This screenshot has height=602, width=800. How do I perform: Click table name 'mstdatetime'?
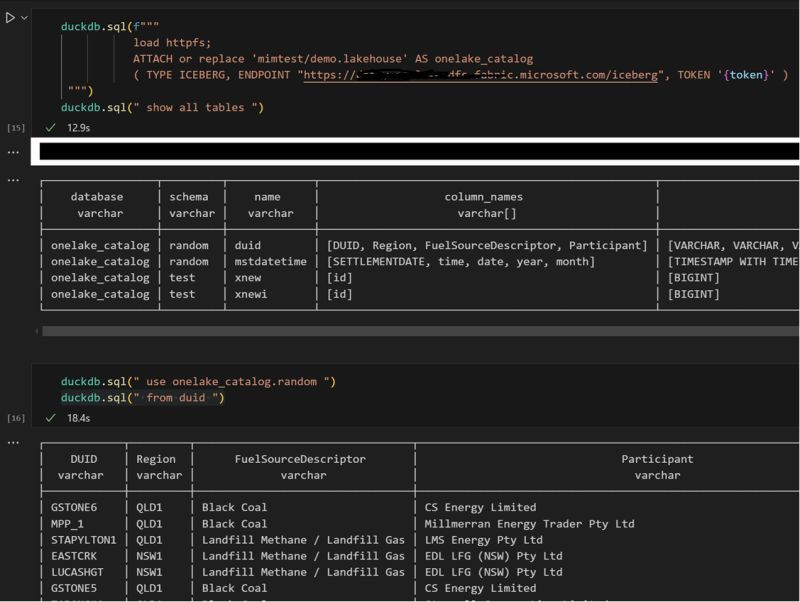point(270,262)
